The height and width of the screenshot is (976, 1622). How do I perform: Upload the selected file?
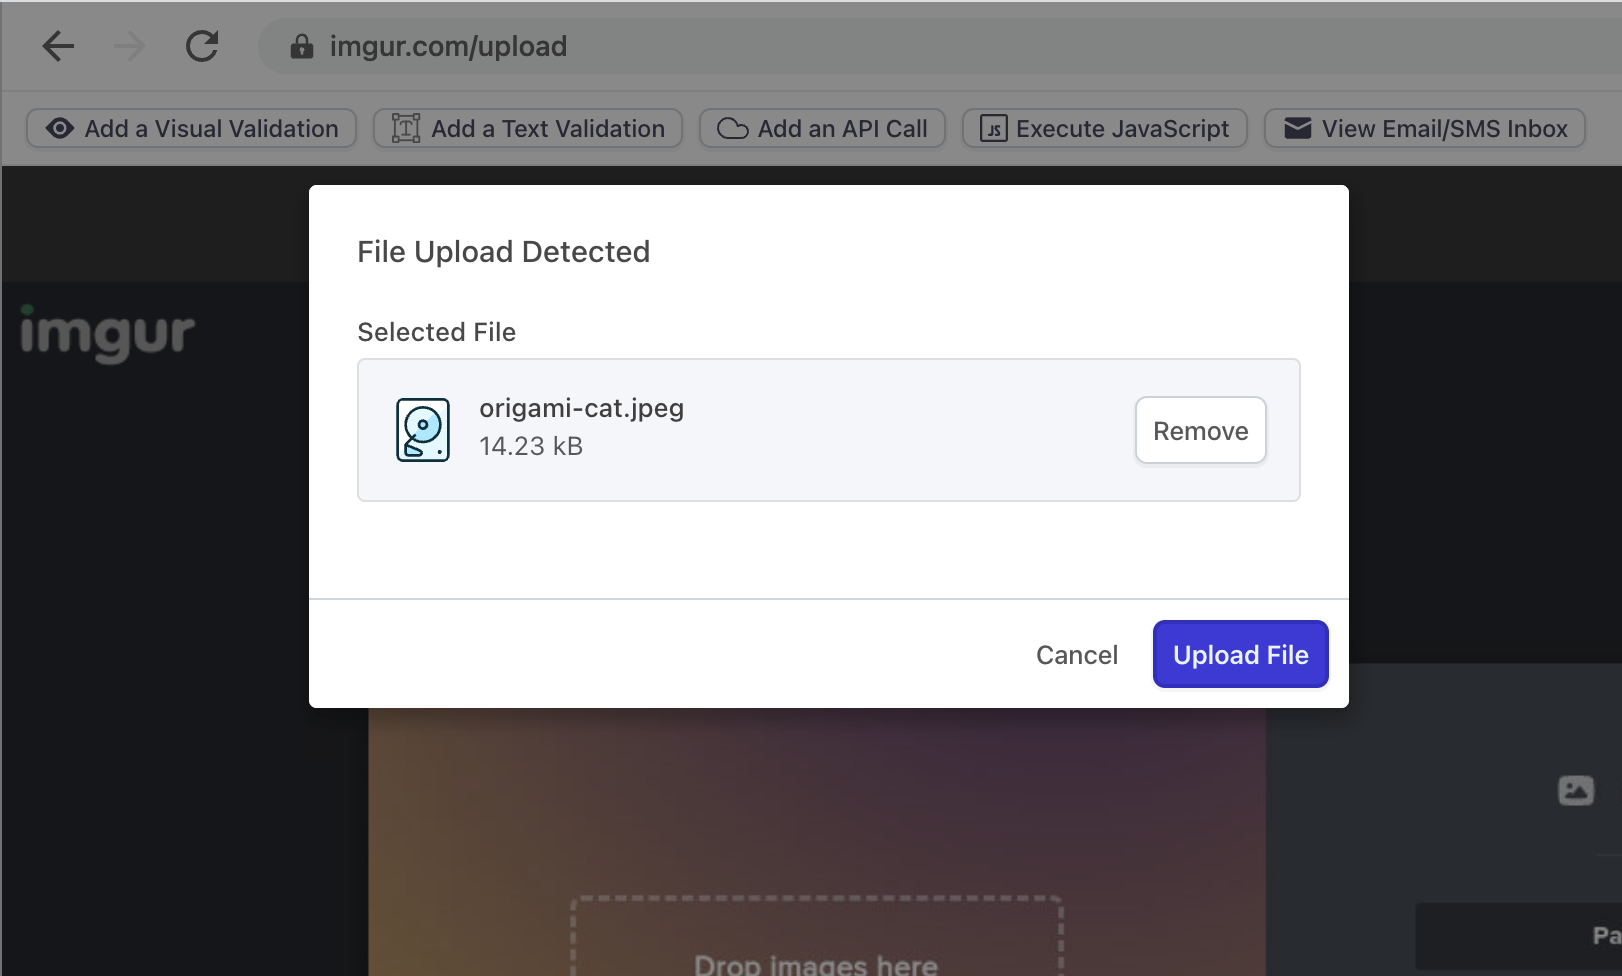pos(1240,654)
